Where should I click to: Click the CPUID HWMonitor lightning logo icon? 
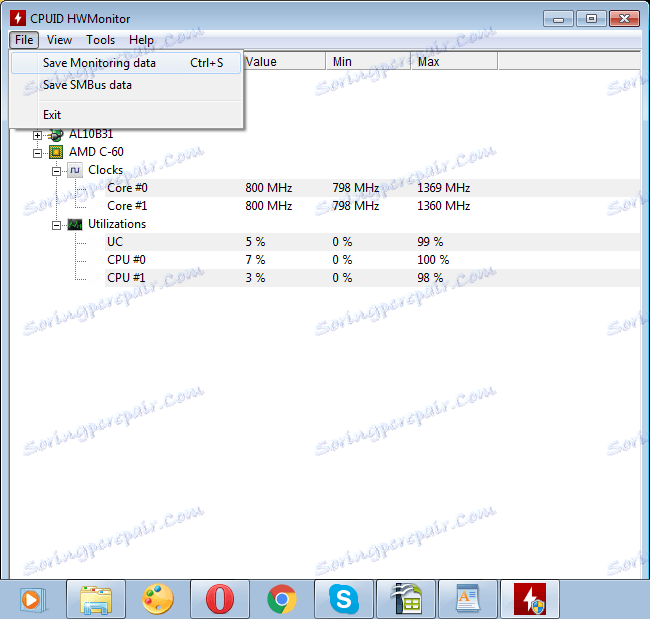coord(18,18)
